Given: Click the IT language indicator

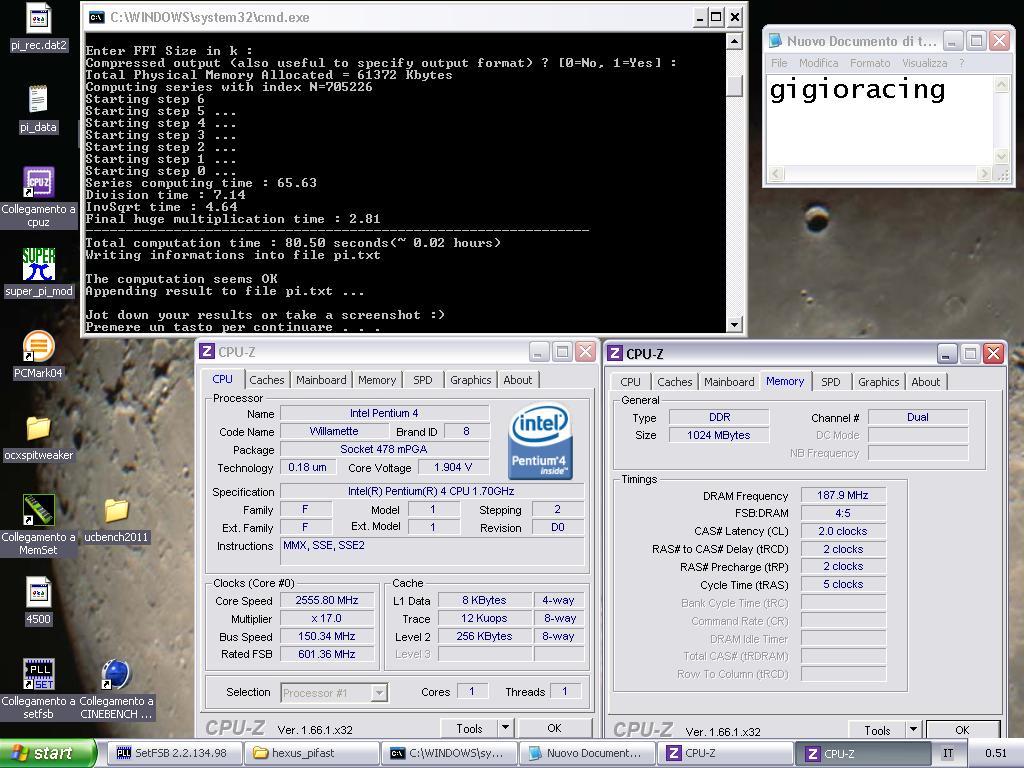Looking at the screenshot, I should [948, 753].
